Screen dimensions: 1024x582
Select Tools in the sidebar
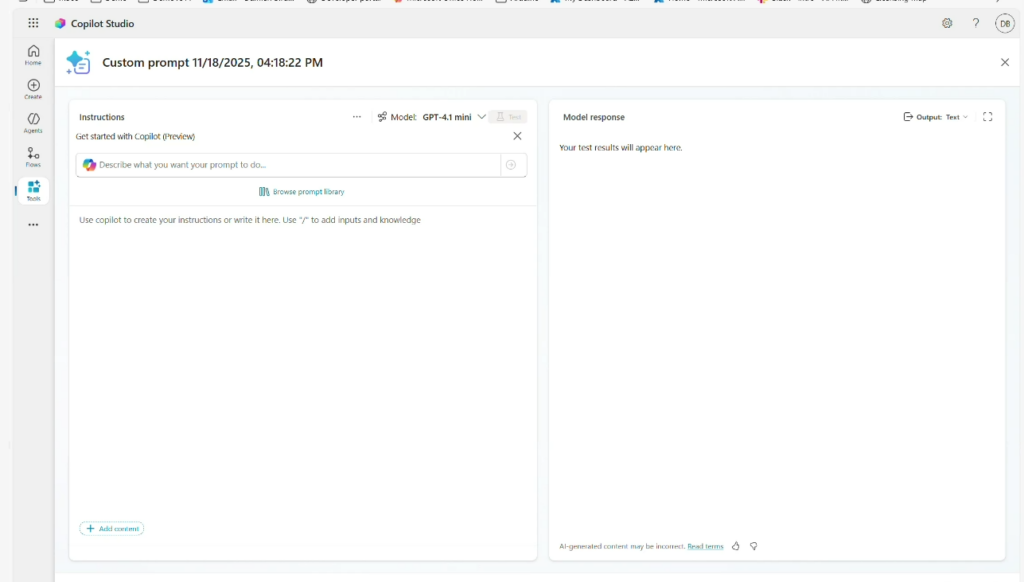click(33, 191)
